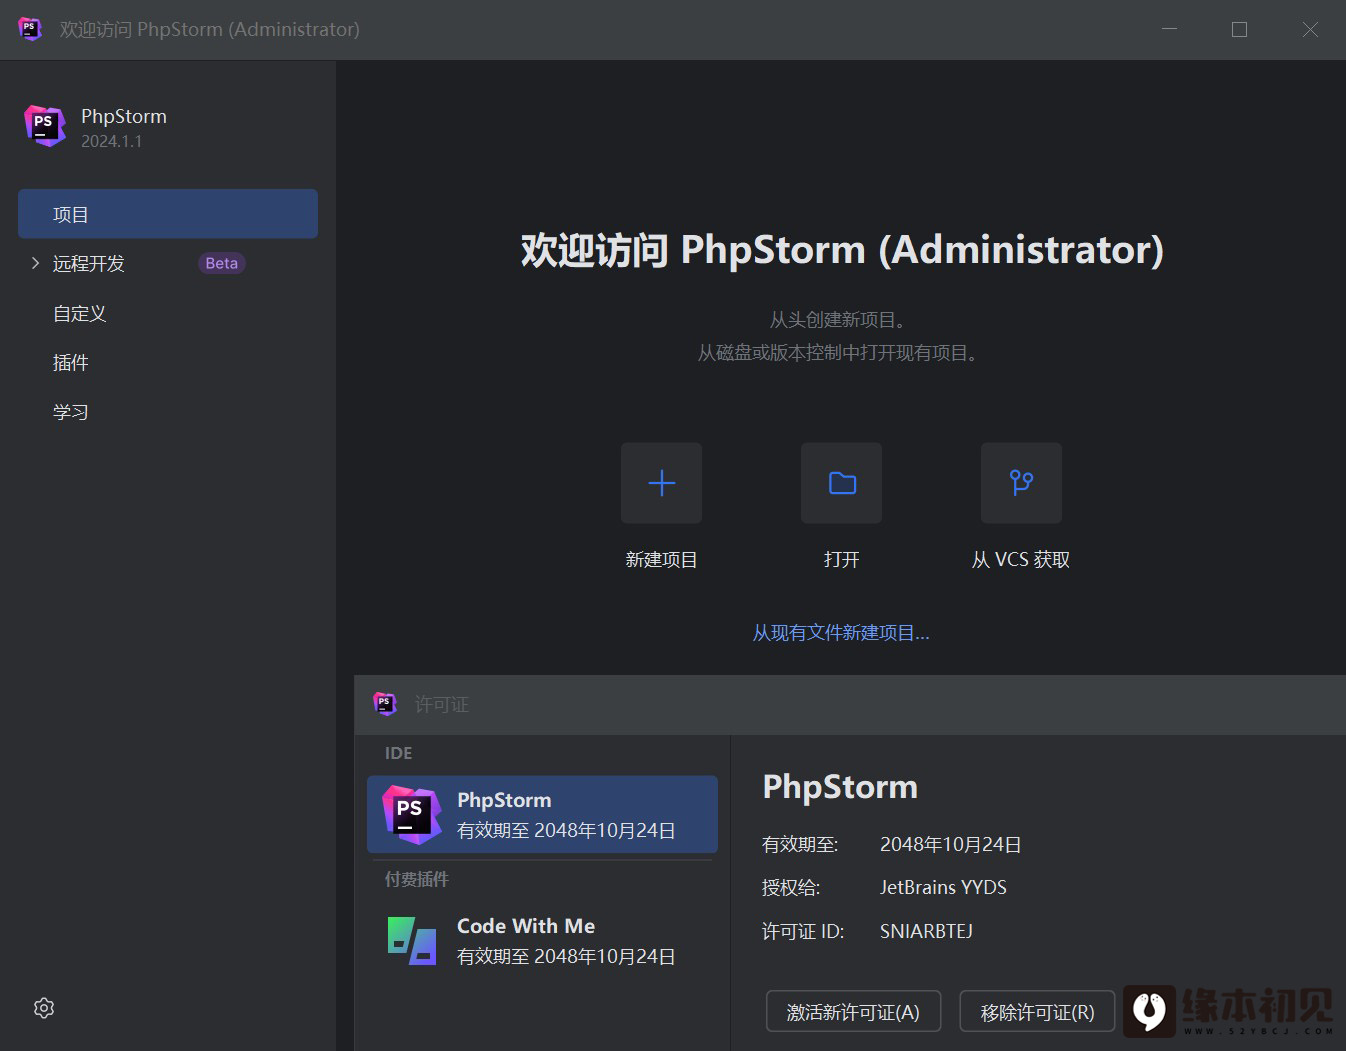Click the icon in the 许可证 dialog header
This screenshot has height=1051, width=1346.
point(385,704)
